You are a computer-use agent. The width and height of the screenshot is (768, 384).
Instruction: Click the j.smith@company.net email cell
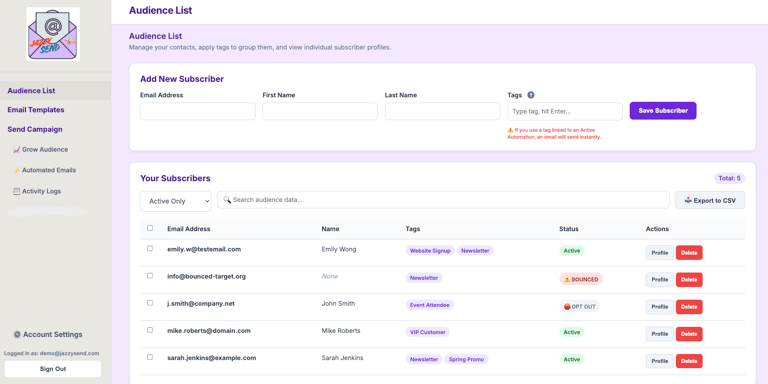tap(201, 303)
